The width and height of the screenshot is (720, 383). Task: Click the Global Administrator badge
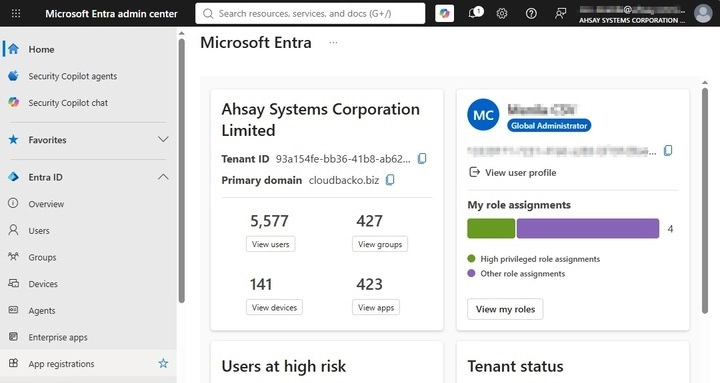[x=549, y=125]
